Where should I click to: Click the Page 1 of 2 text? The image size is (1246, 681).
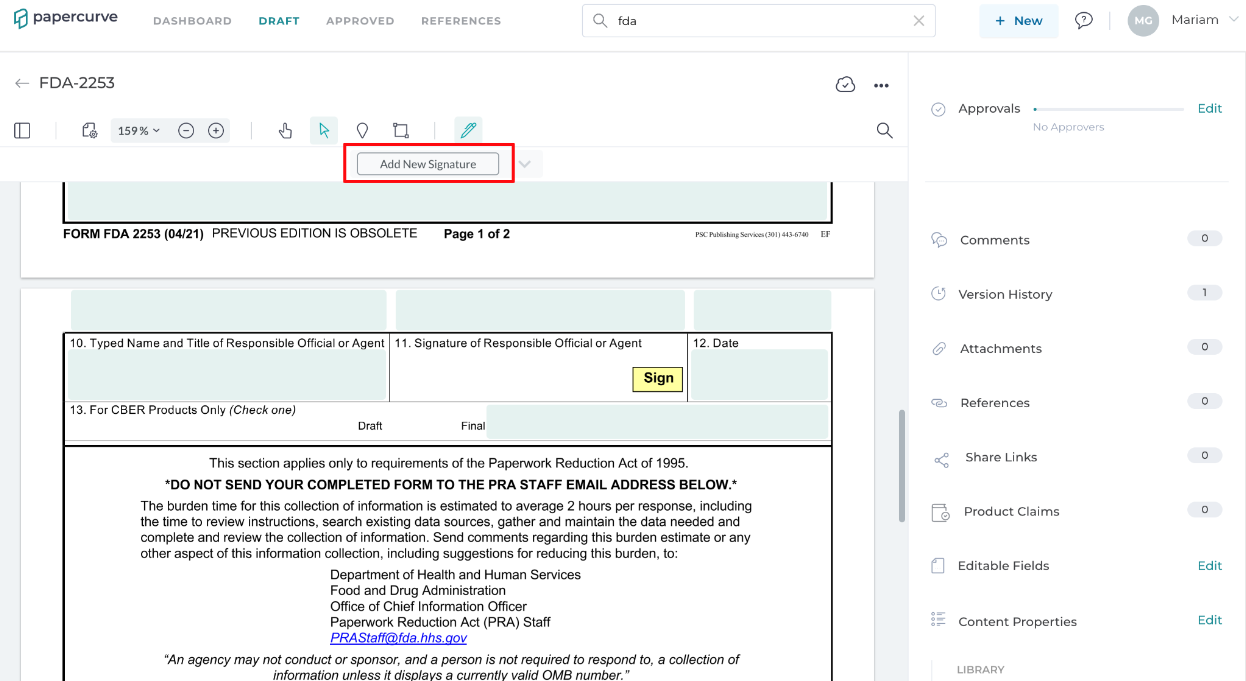pyautogui.click(x=477, y=234)
